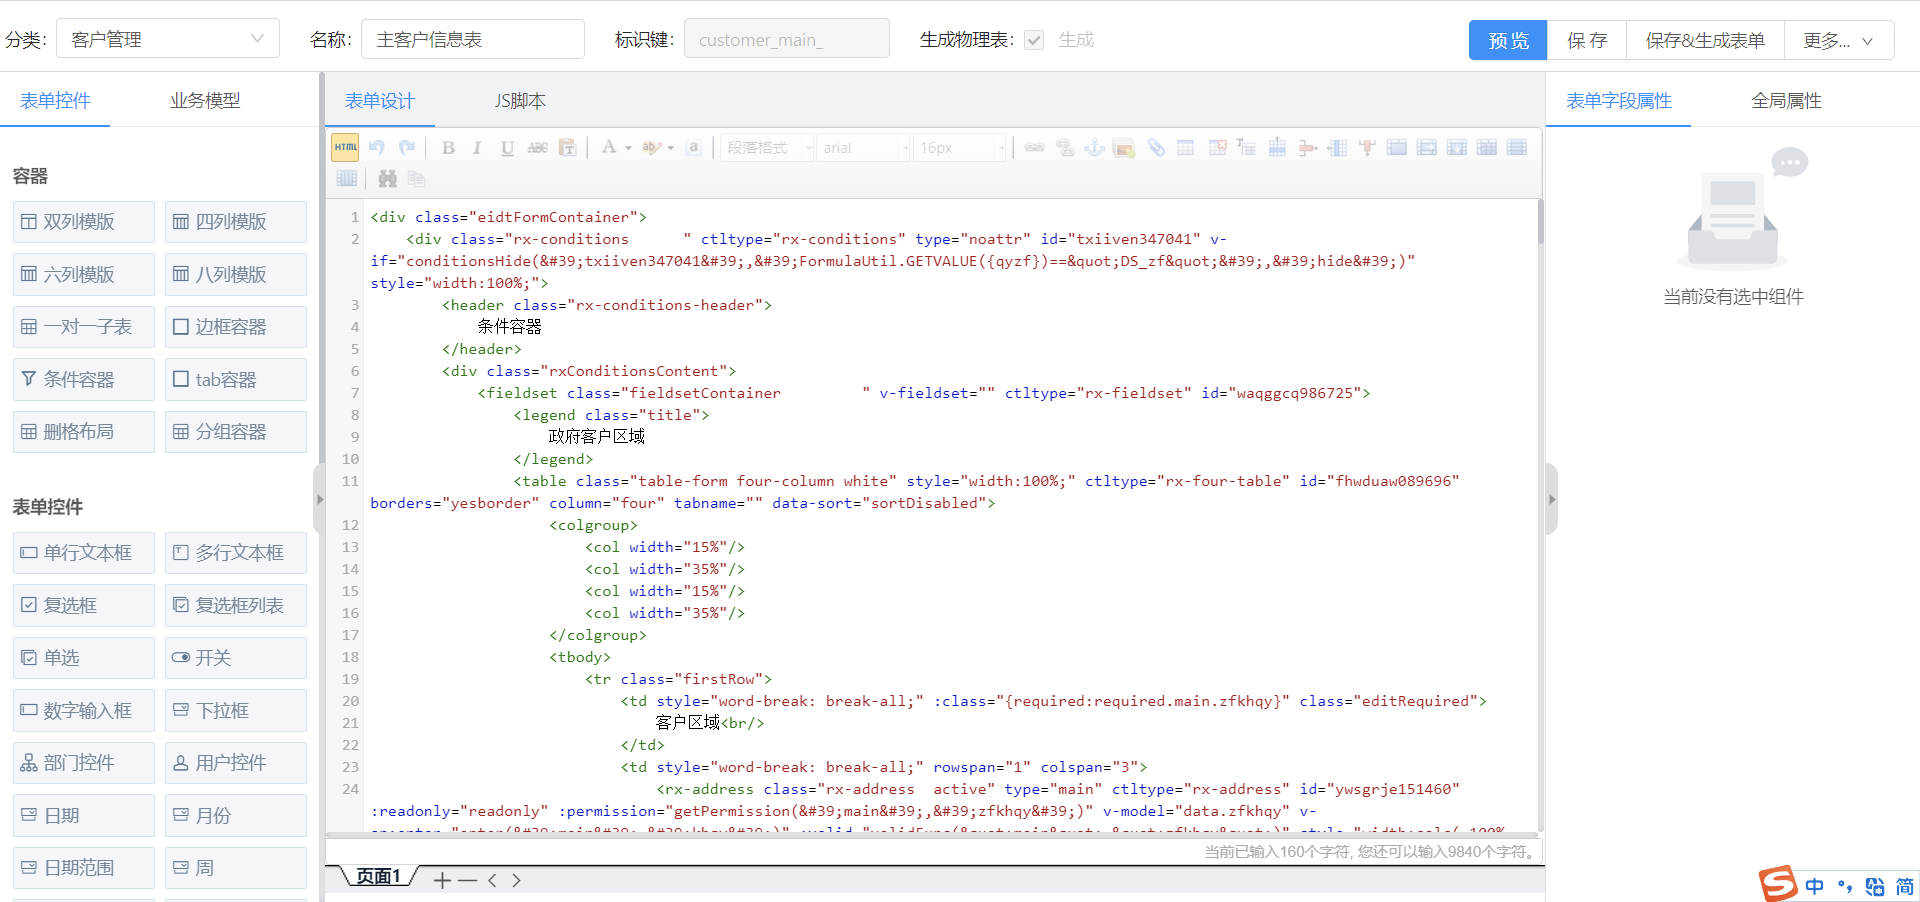Select the tab容器 container control
Screen dimensions: 1920x902
(236, 379)
